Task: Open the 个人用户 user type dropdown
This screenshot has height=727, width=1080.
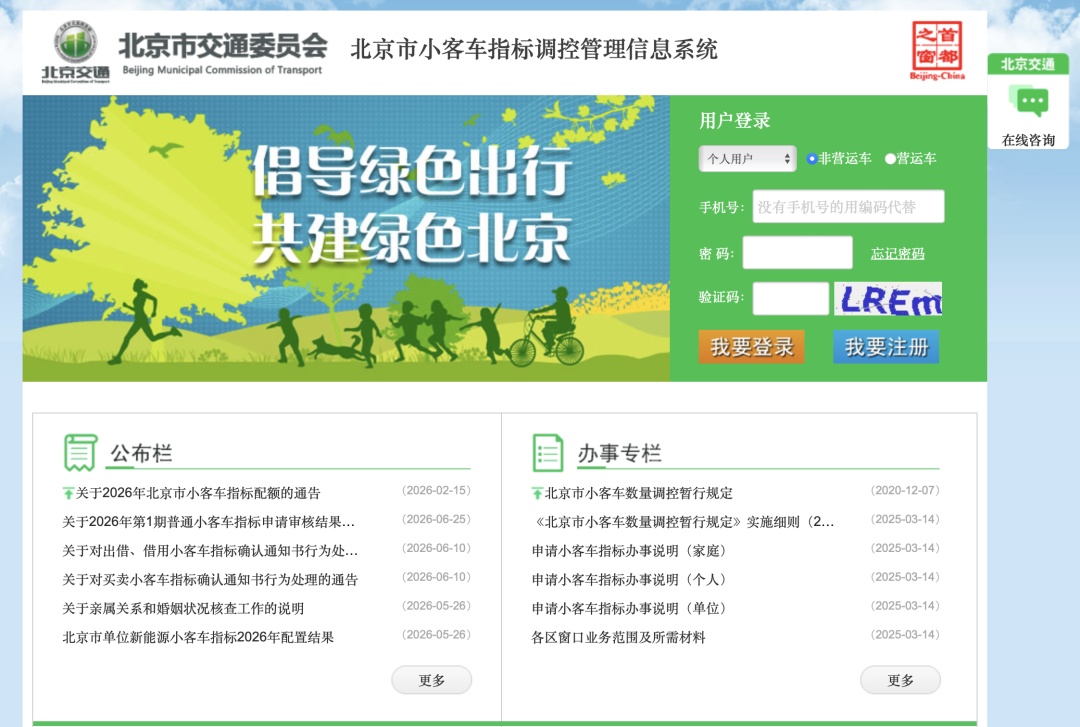Action: click(x=747, y=158)
